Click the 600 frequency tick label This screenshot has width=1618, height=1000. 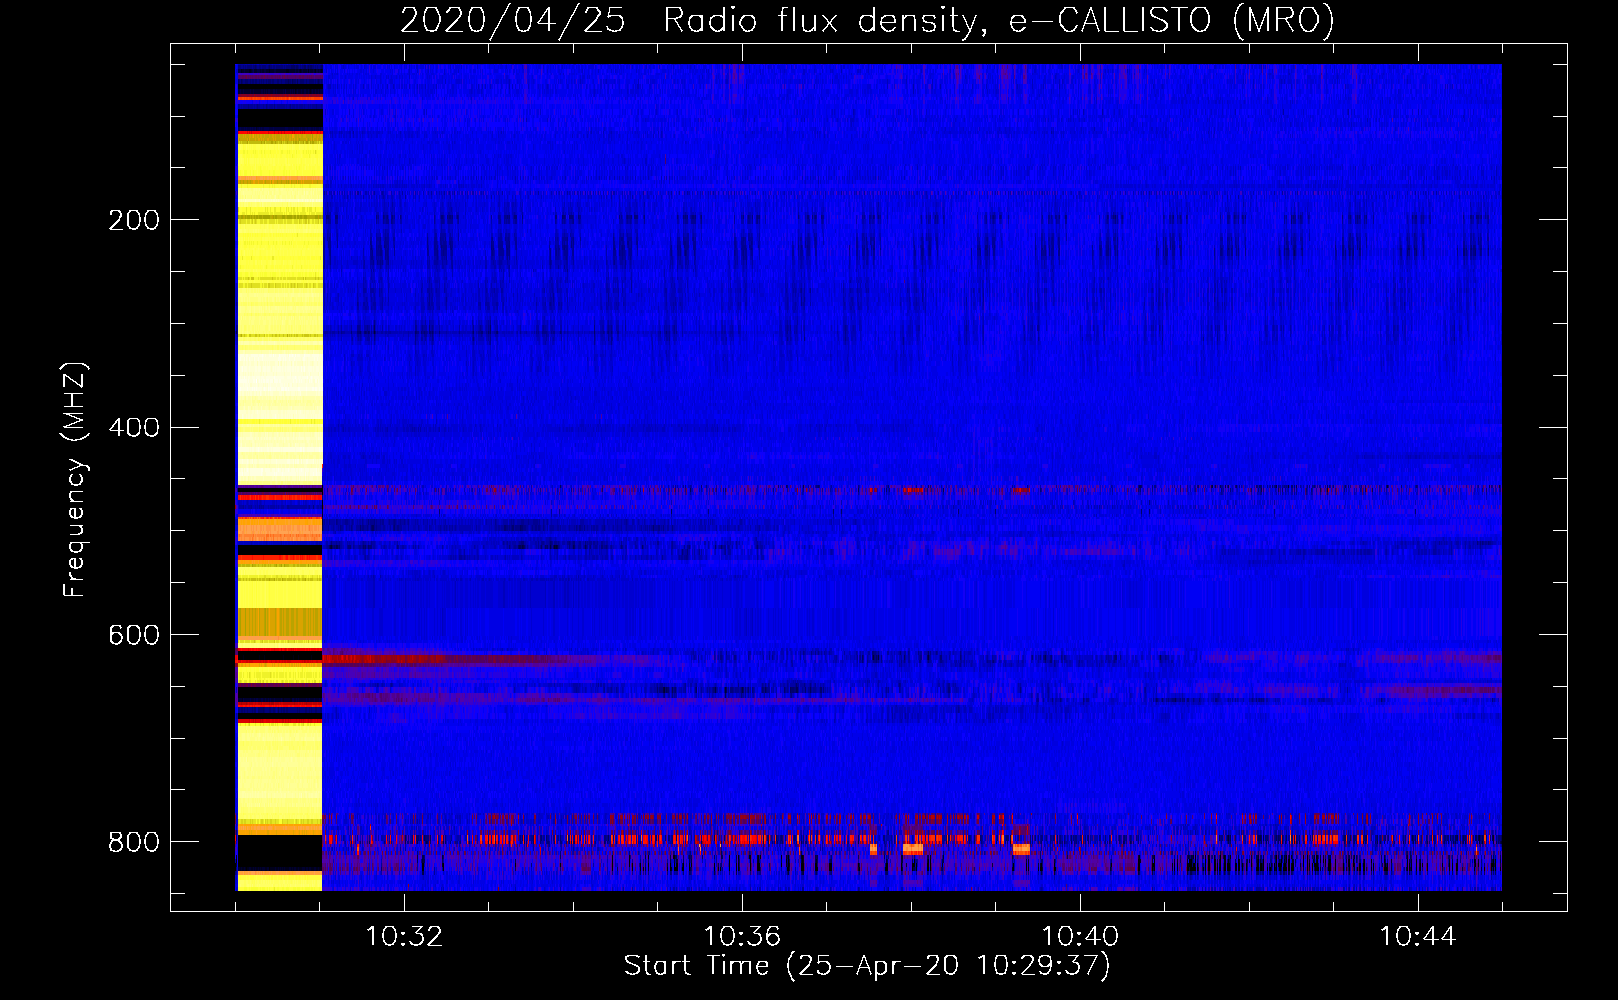pos(134,636)
